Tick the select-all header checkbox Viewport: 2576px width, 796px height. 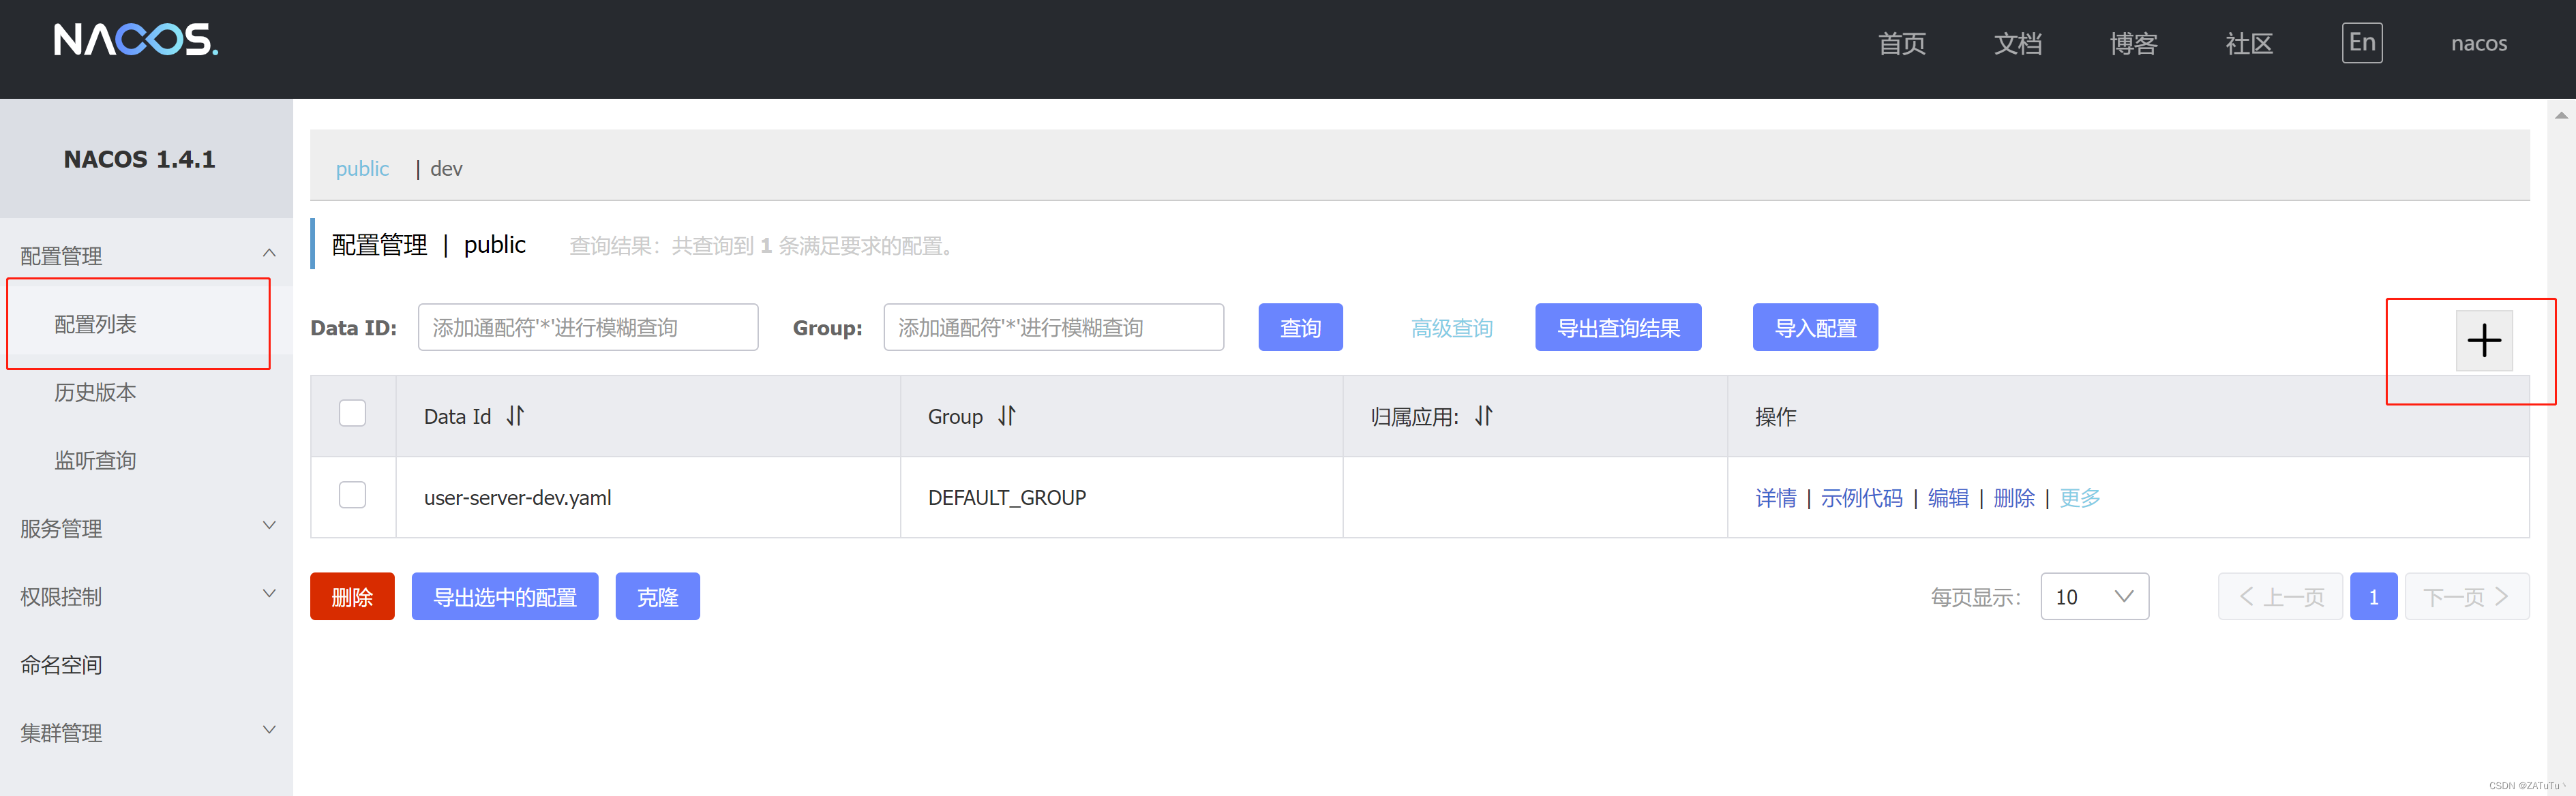pyautogui.click(x=352, y=413)
